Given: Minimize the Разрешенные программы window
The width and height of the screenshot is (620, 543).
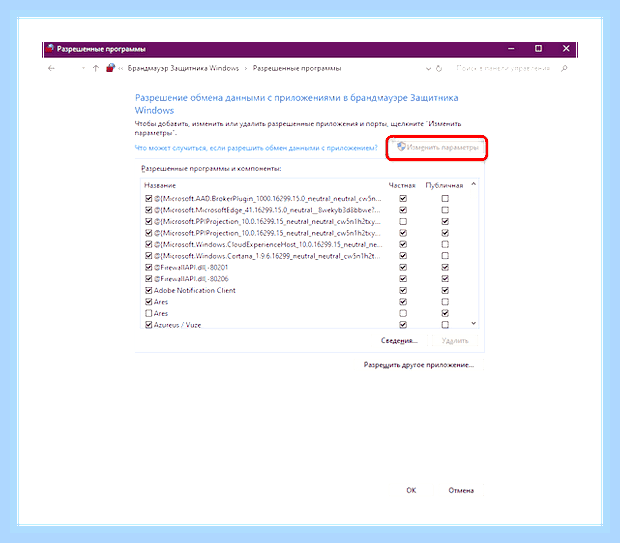Looking at the screenshot, I should point(511,49).
